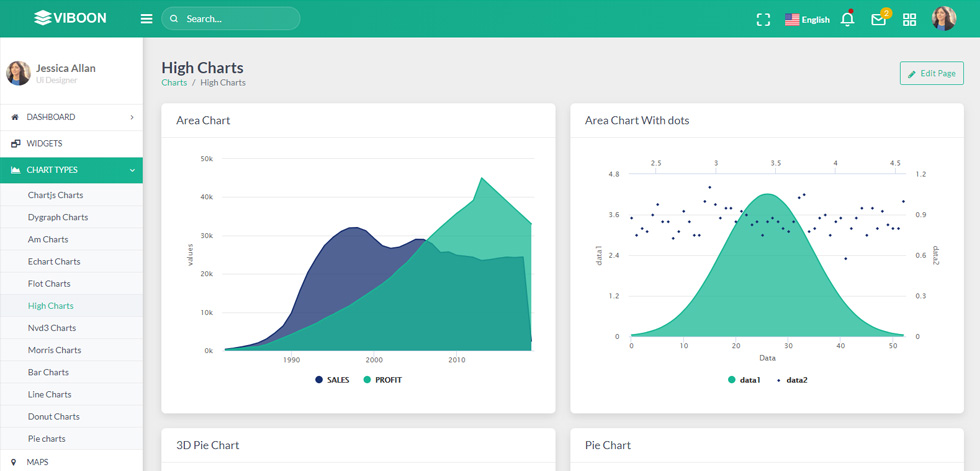Click High Charts breadcrumb text

[223, 82]
